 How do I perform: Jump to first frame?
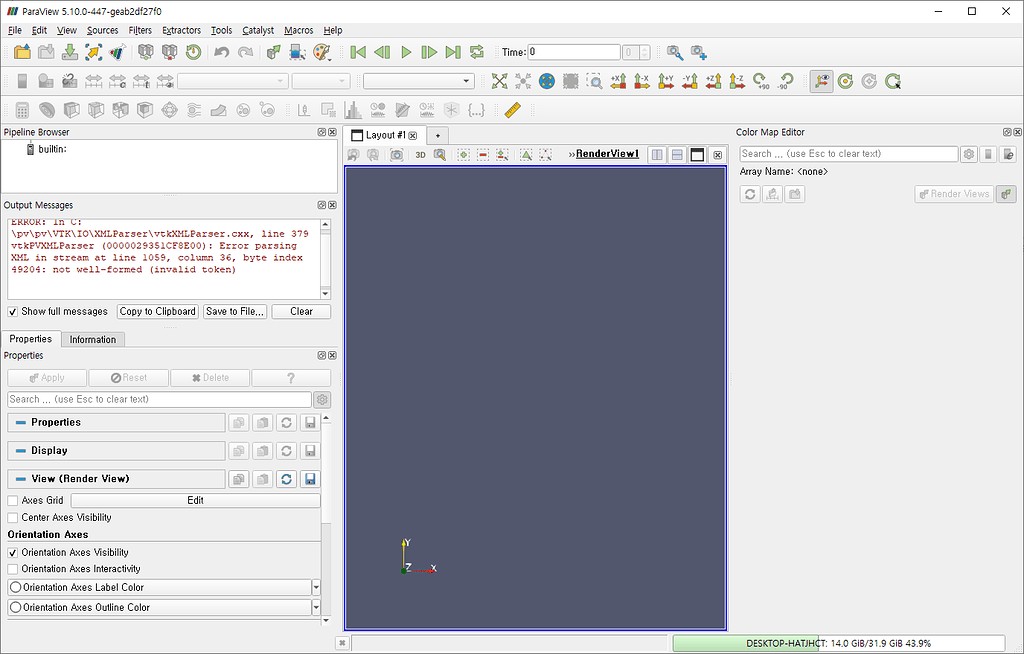(358, 52)
